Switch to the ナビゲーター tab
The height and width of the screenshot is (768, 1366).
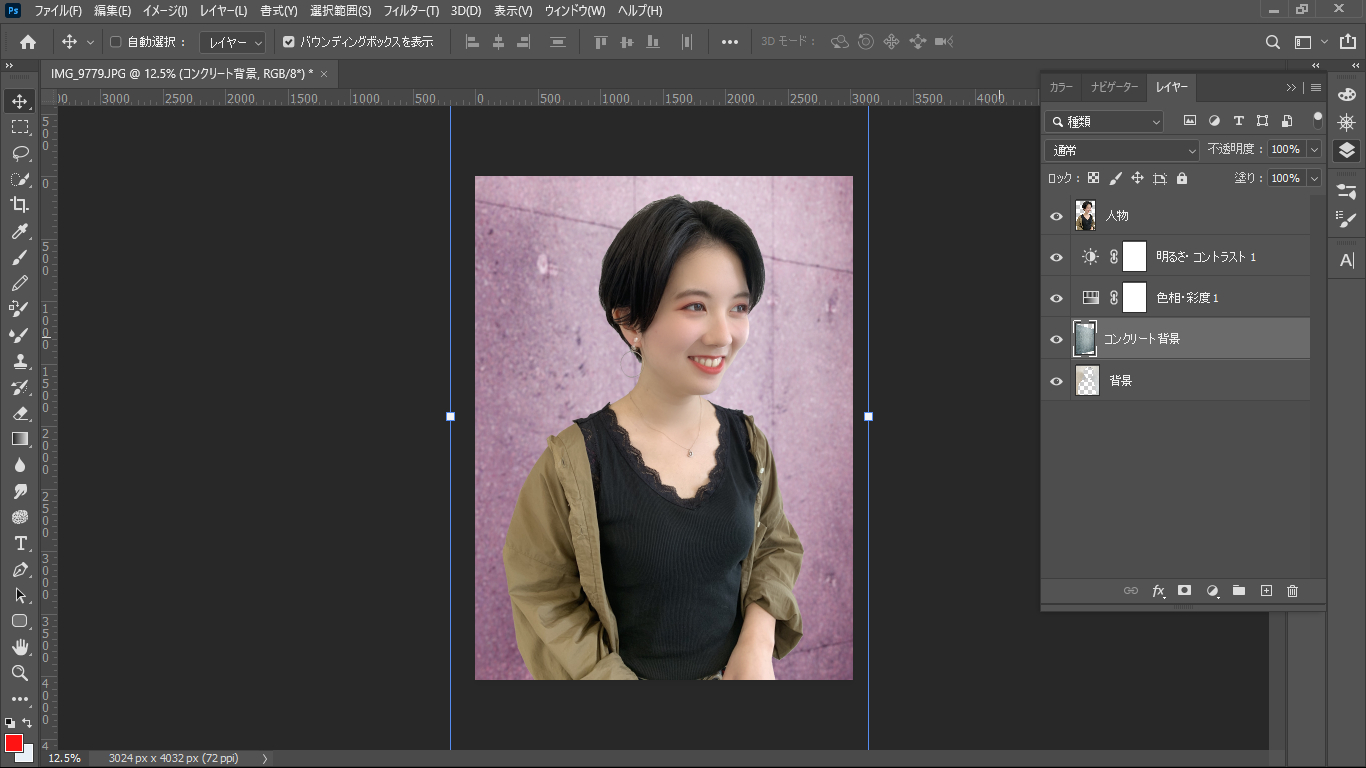pyautogui.click(x=1115, y=87)
